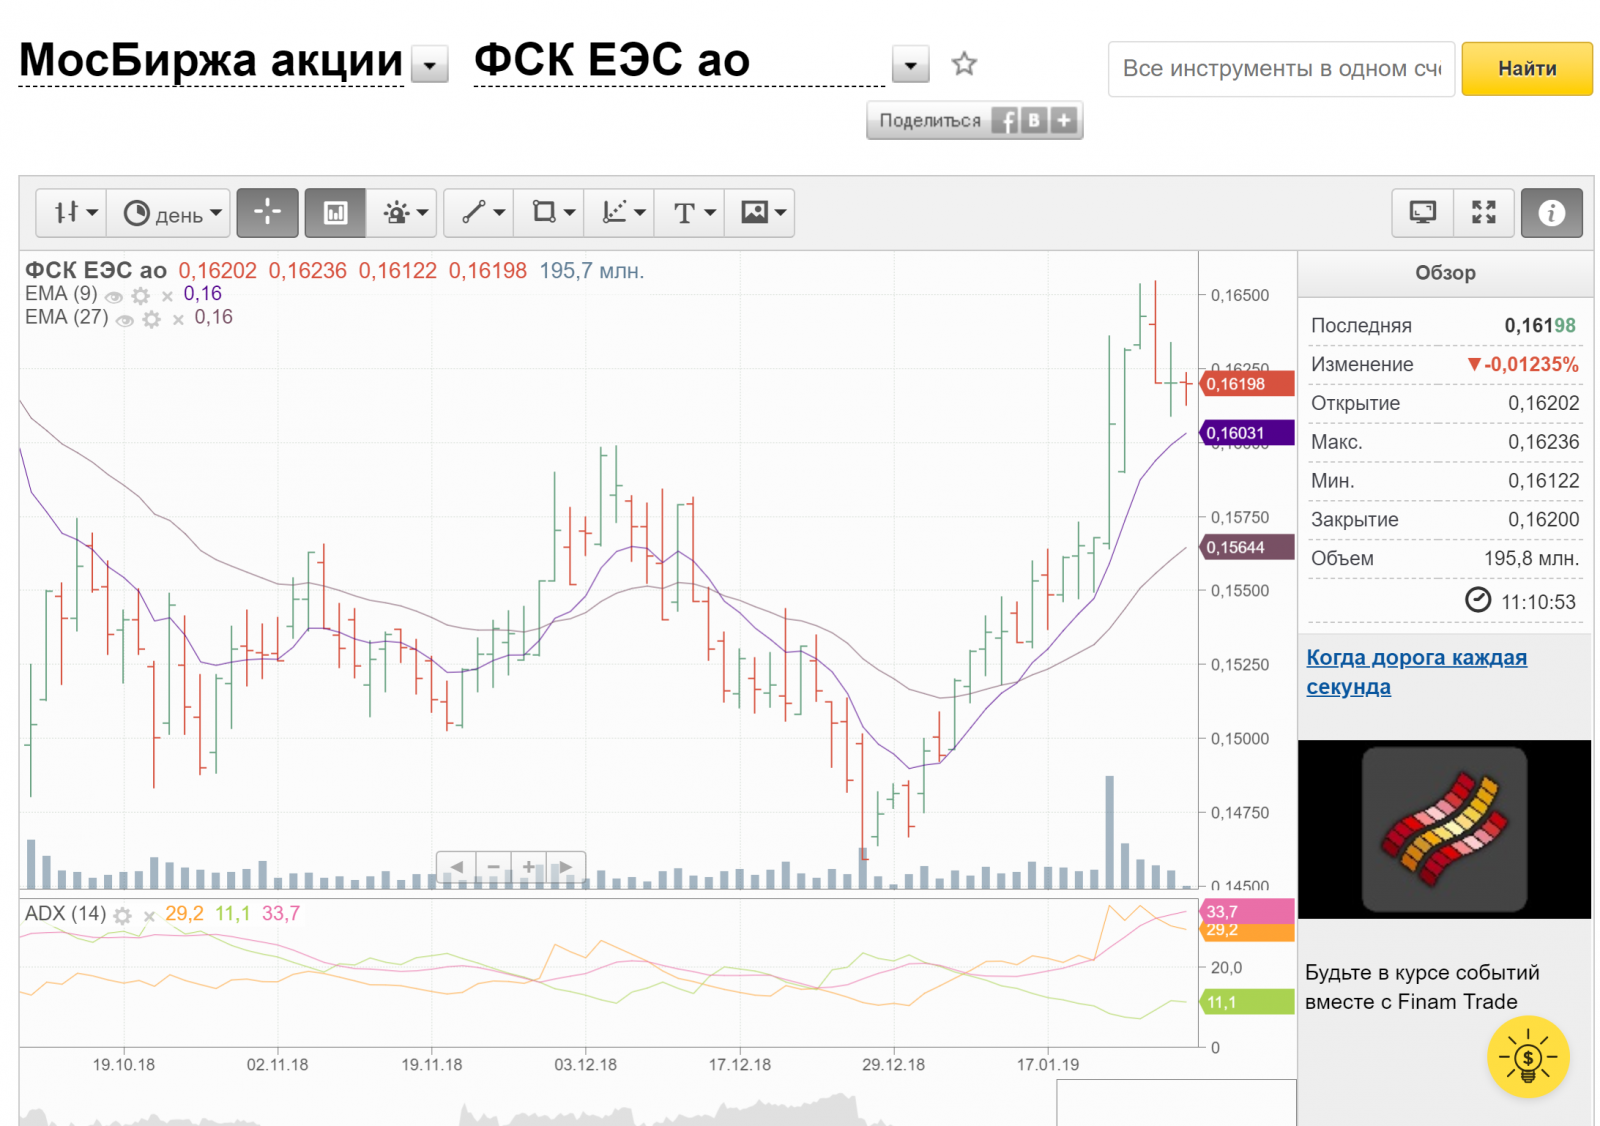Viewport: 1600px width, 1126px height.
Task: Open fullscreen chart mode
Action: pyautogui.click(x=1483, y=212)
